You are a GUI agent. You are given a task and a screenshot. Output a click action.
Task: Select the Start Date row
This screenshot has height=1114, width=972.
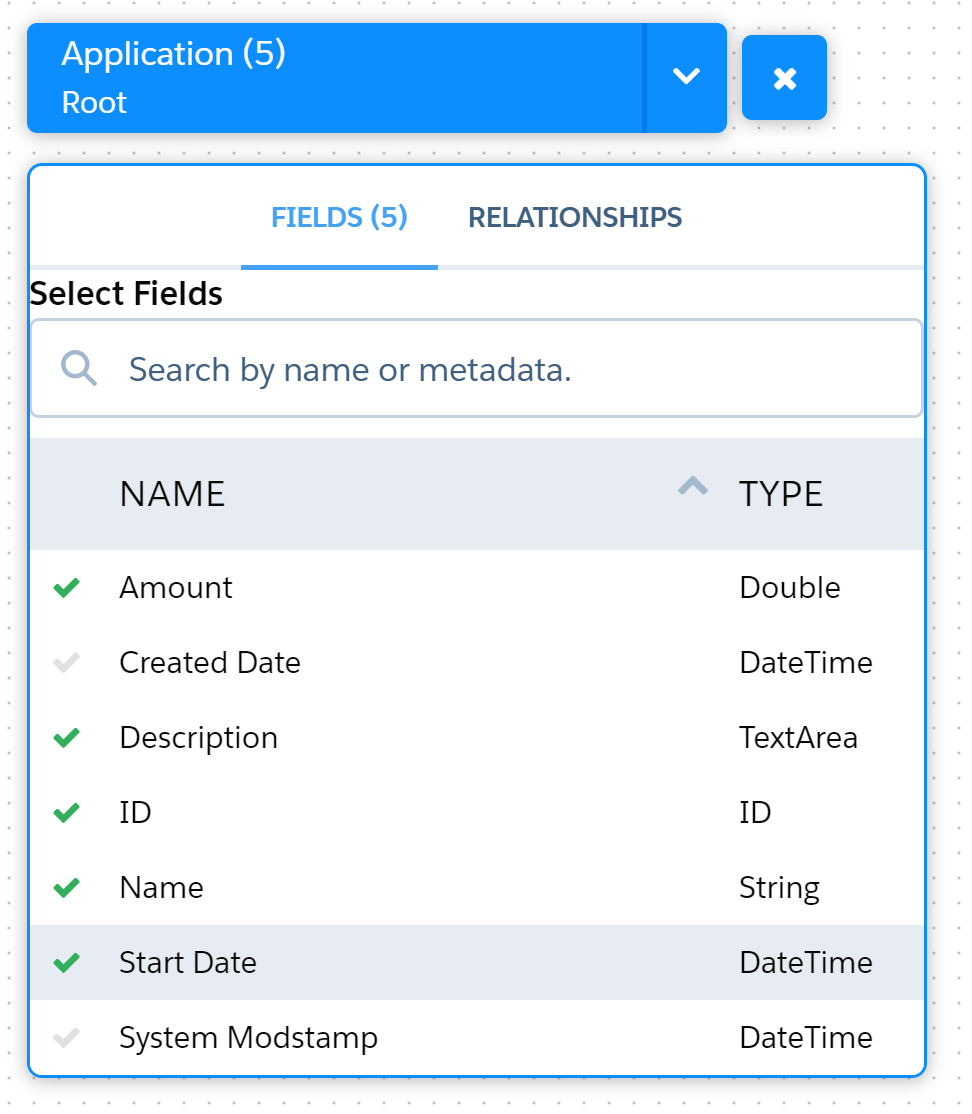pyautogui.click(x=477, y=963)
